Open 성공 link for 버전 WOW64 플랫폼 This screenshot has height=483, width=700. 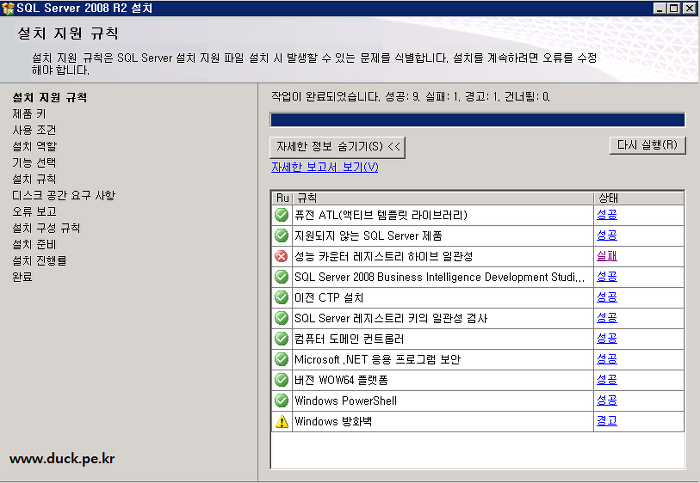[x=607, y=379]
